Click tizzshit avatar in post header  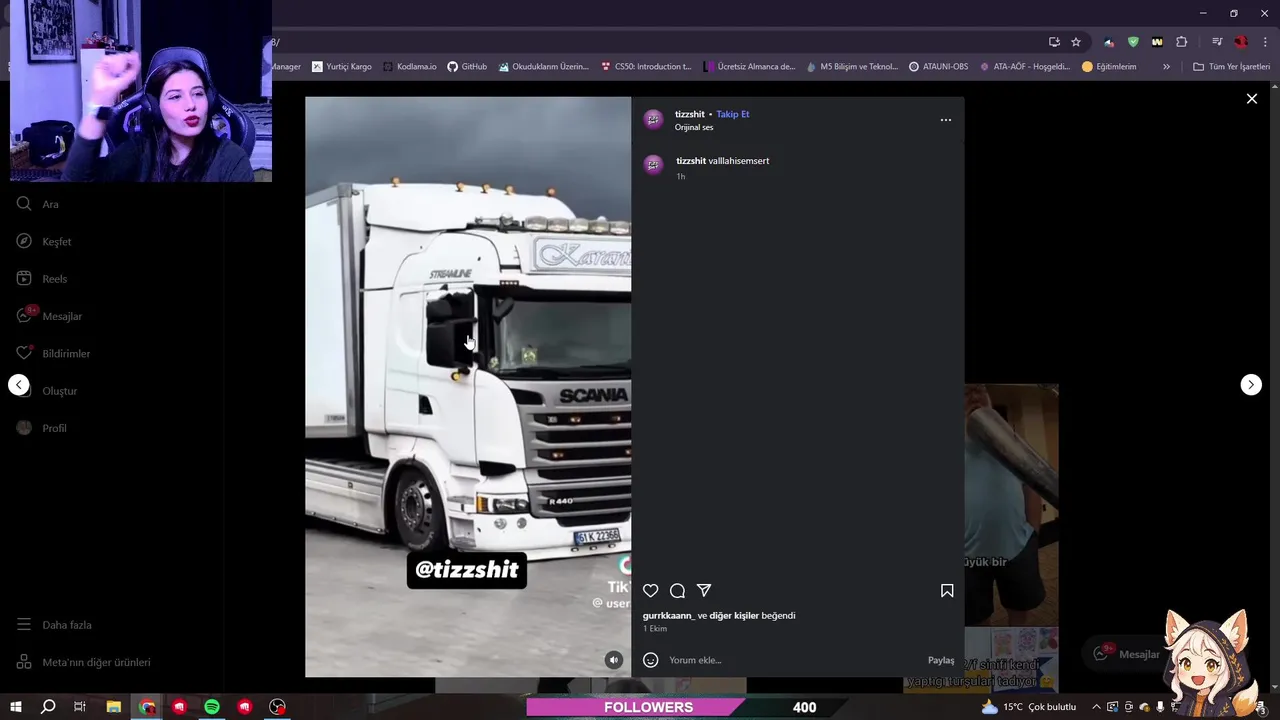[653, 120]
